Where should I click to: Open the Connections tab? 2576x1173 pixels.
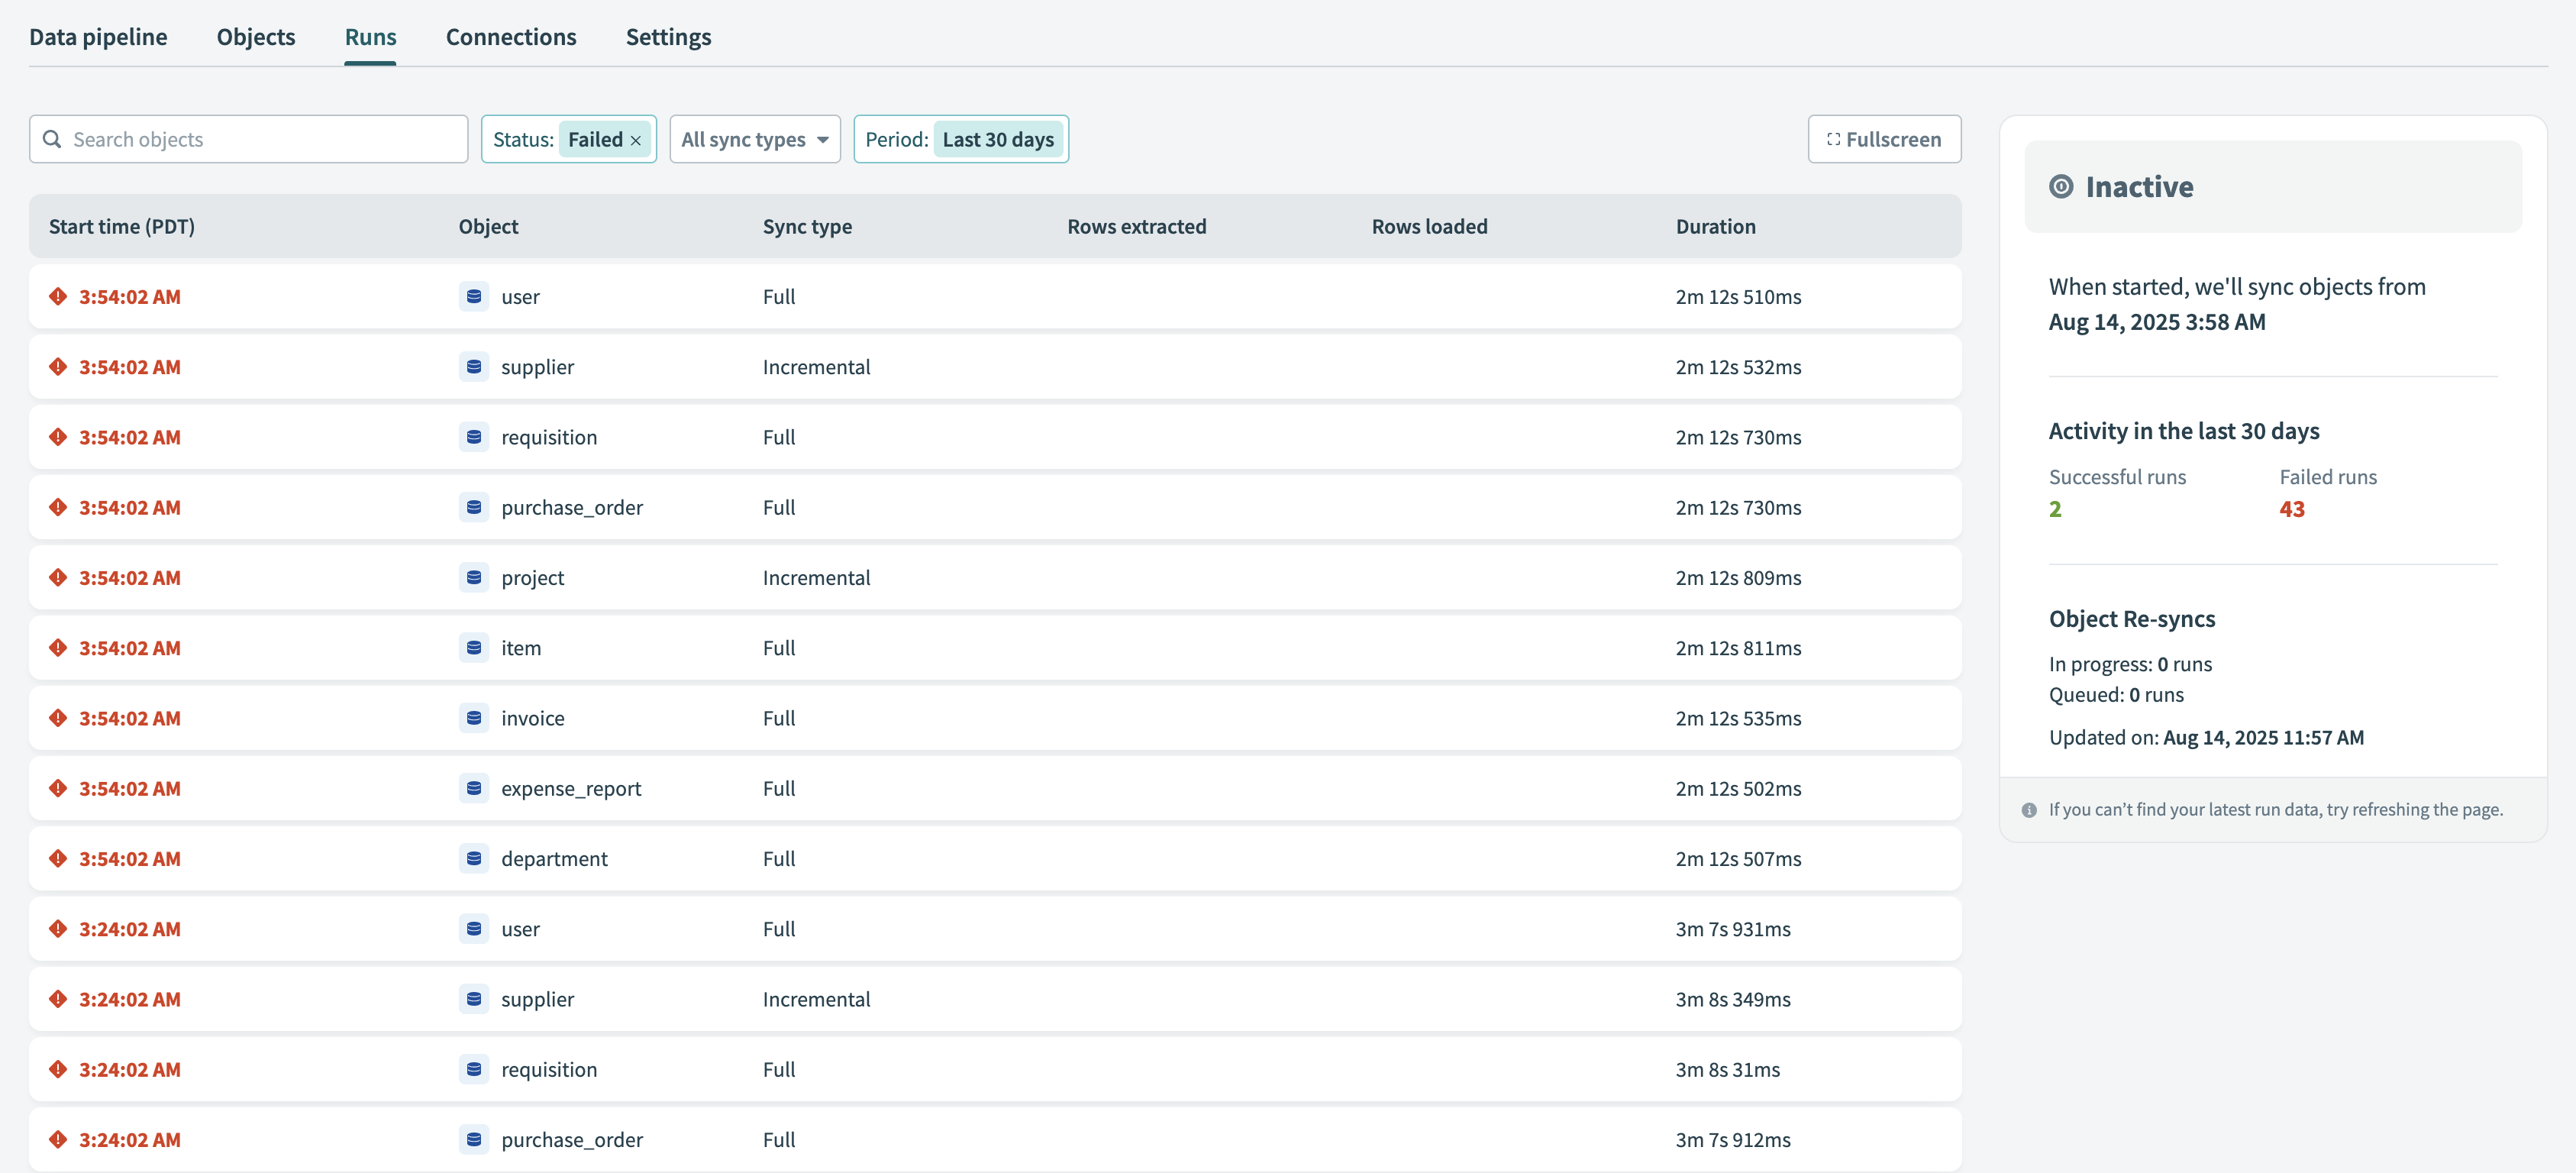(x=511, y=37)
